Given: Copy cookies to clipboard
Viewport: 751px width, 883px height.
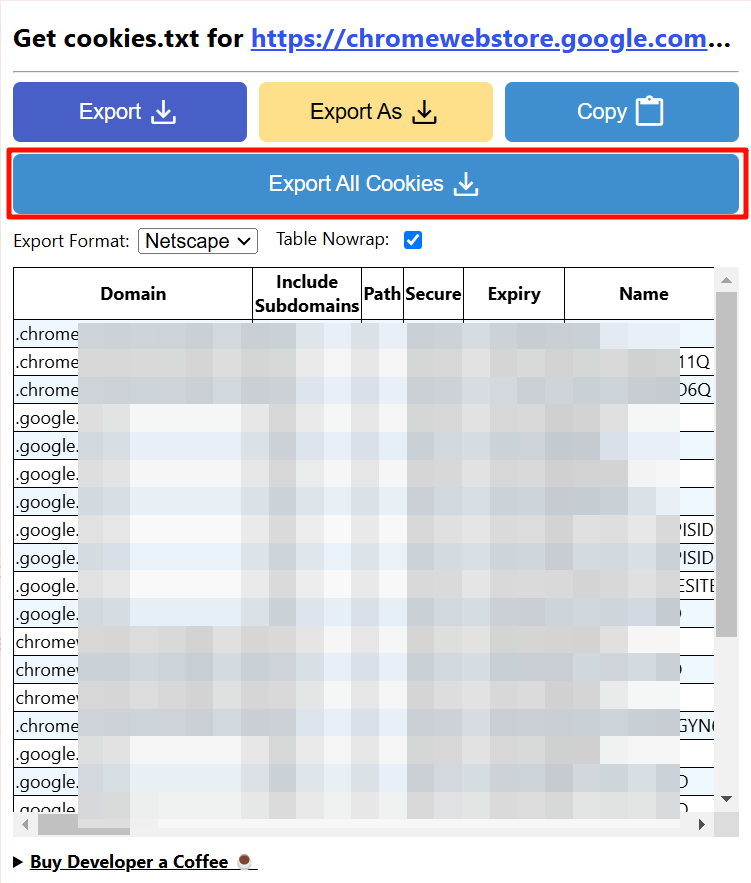Looking at the screenshot, I should click(622, 112).
